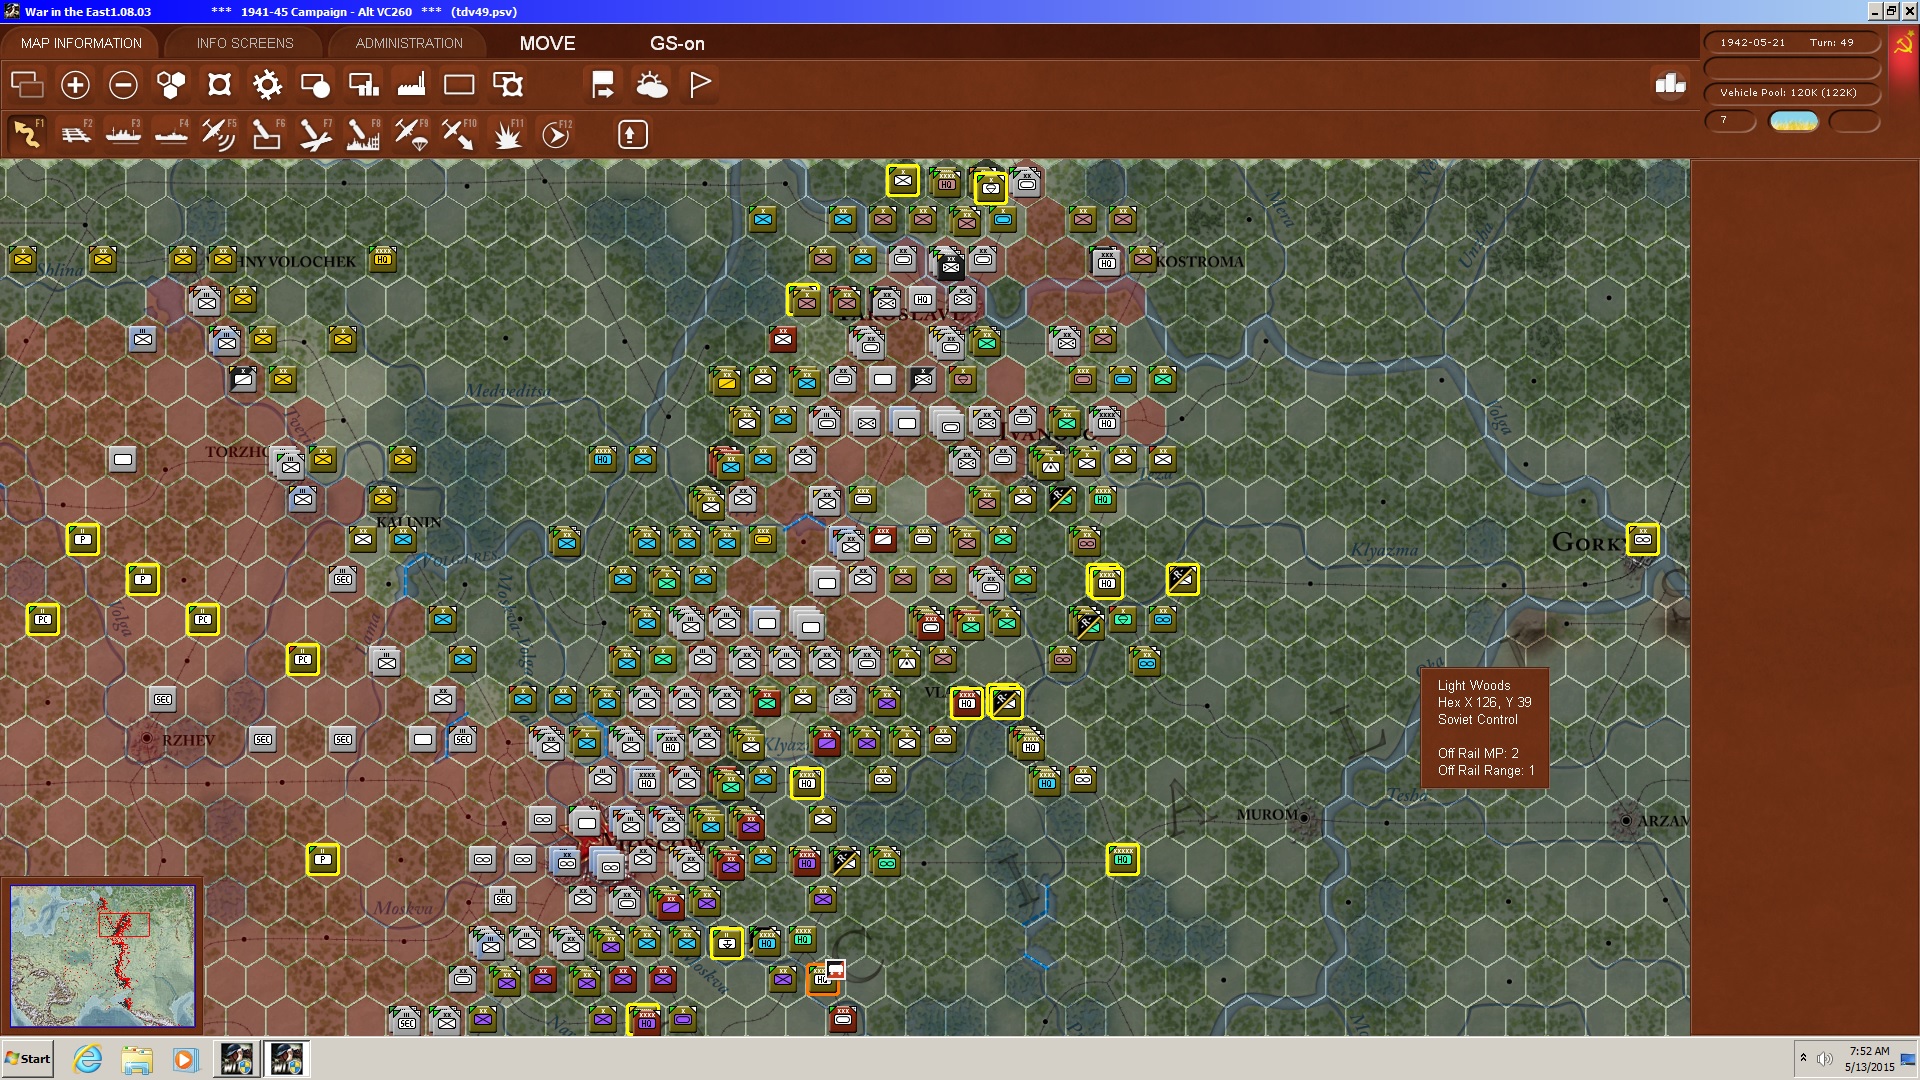
Task: Click the pennant flag outline icon
Action: point(700,85)
